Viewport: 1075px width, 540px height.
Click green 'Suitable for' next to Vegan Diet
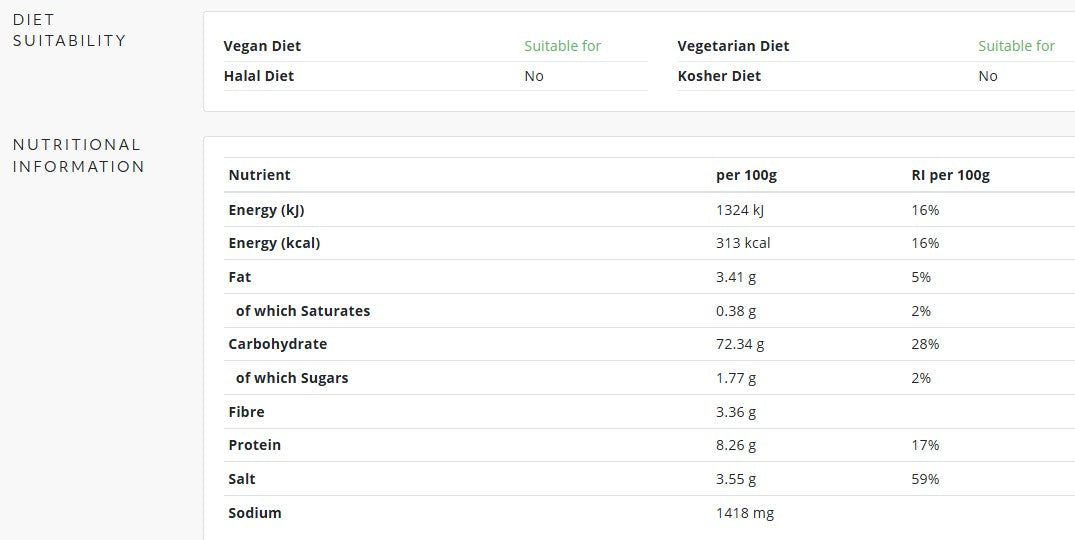562,46
